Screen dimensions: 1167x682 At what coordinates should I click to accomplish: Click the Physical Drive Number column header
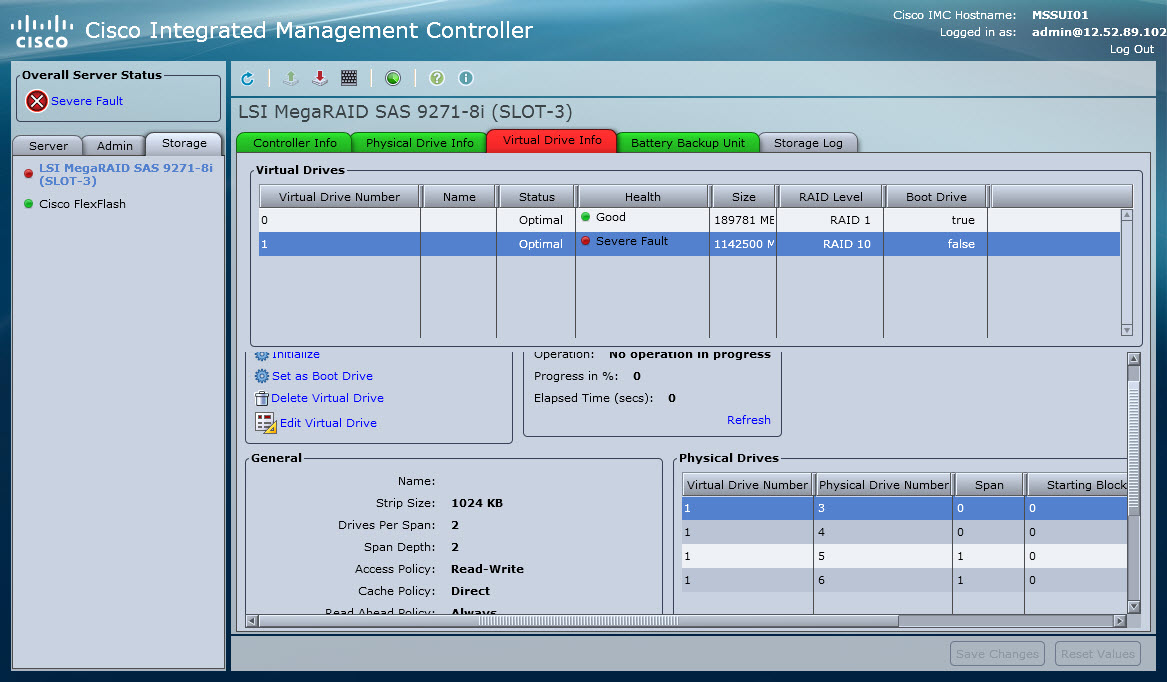tap(883, 485)
